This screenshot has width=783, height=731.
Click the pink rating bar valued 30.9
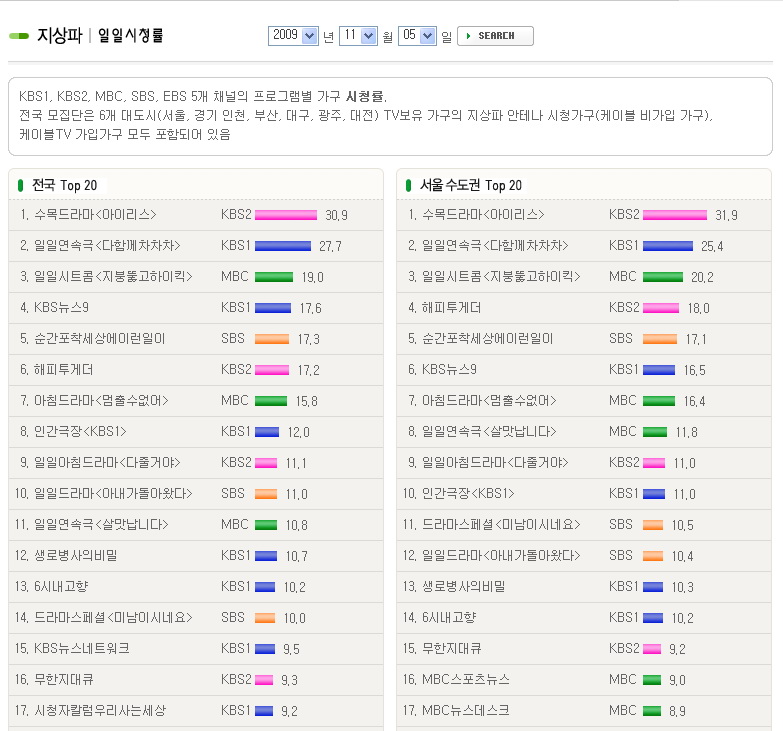[286, 215]
